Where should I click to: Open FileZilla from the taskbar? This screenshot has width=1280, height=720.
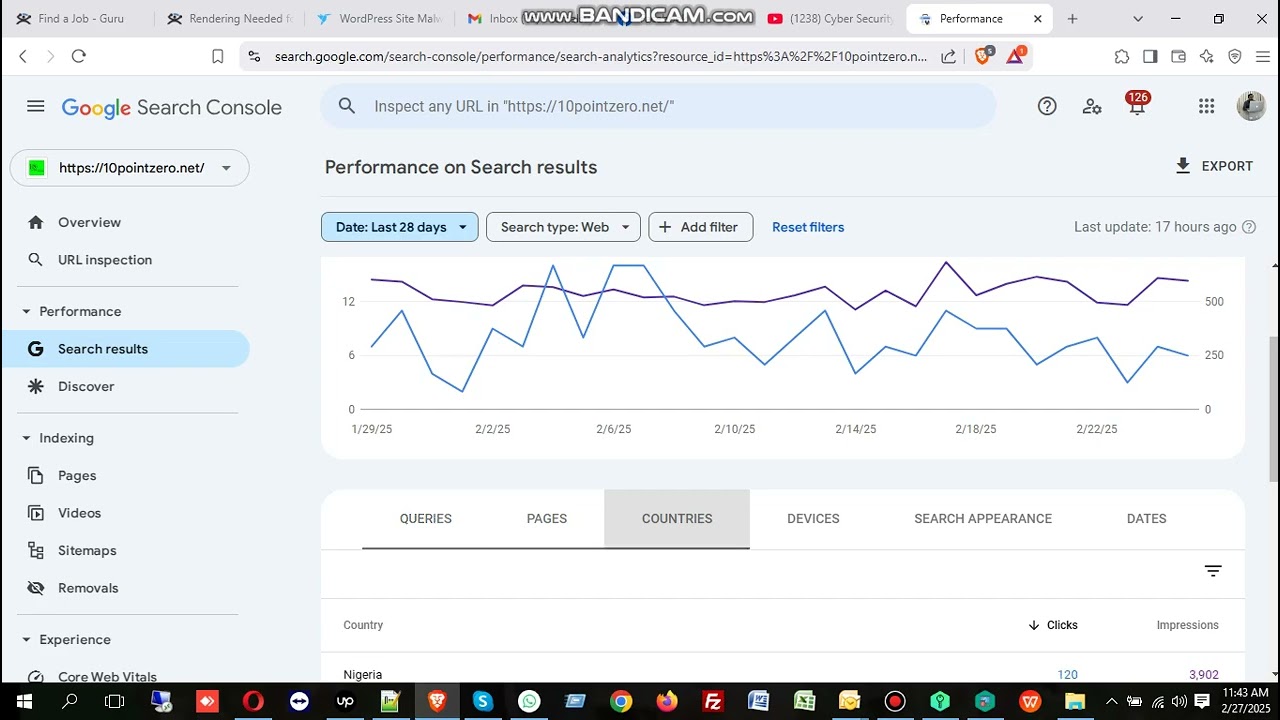coord(713,701)
